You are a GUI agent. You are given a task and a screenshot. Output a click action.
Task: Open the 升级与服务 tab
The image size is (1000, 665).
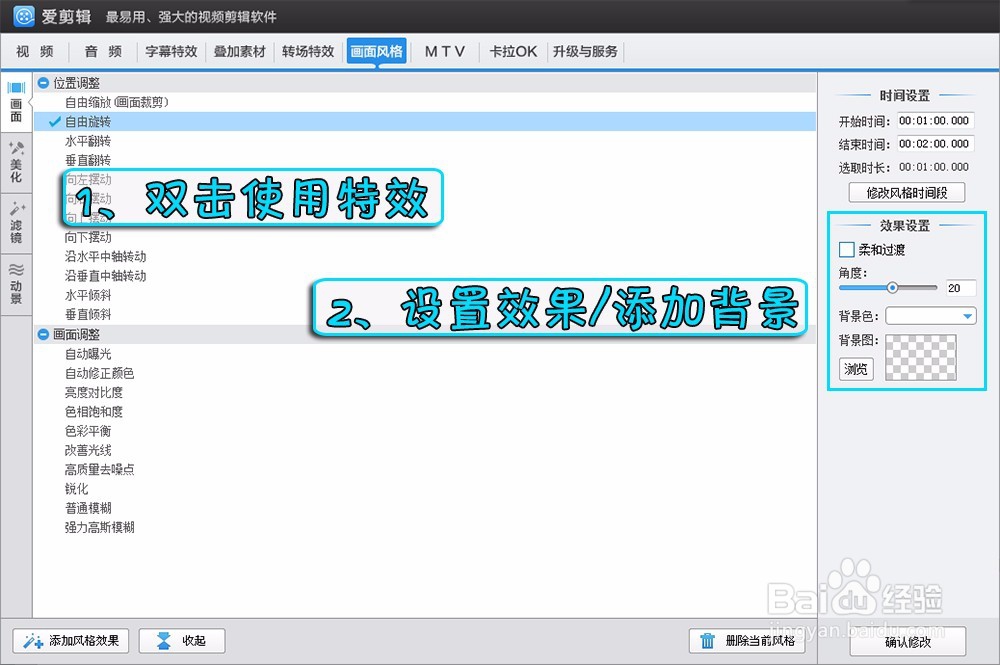pyautogui.click(x=585, y=52)
